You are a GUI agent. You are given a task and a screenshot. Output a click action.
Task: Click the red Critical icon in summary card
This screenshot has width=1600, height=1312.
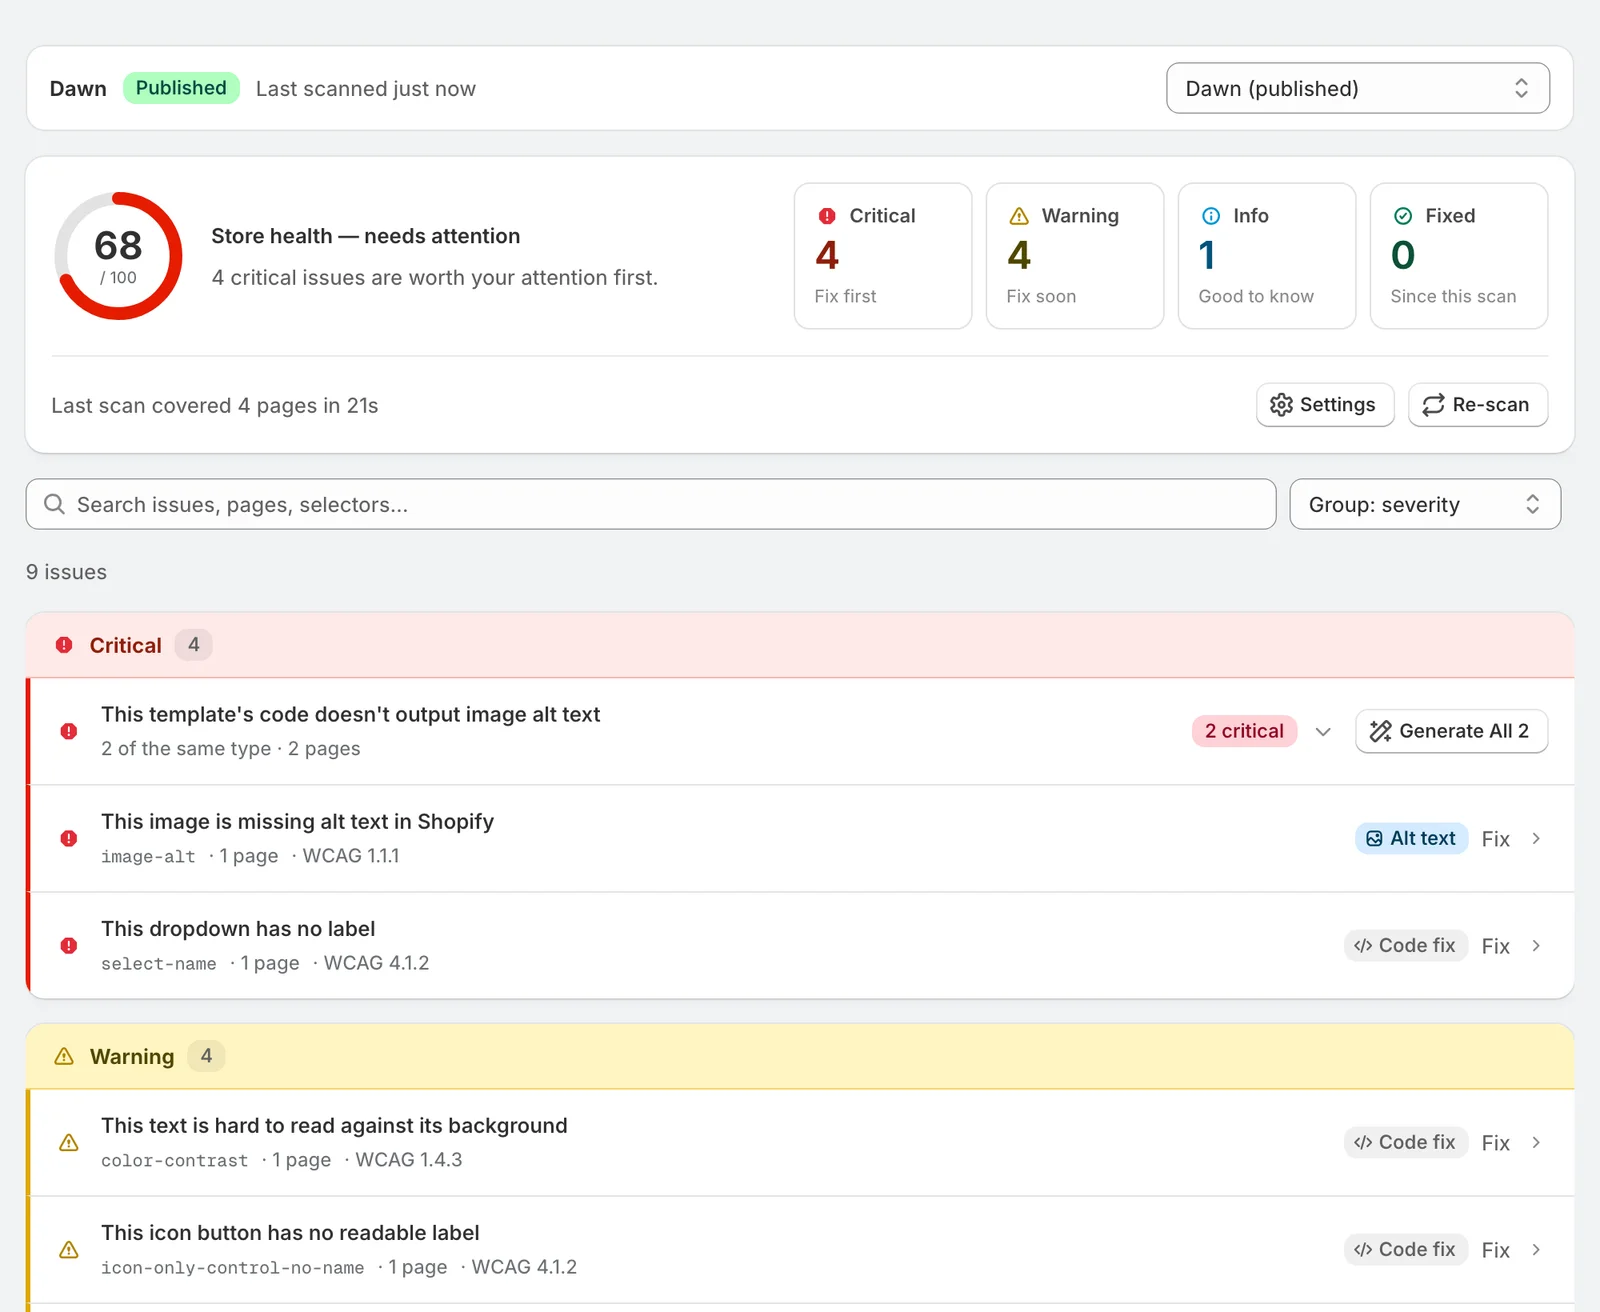[827, 216]
